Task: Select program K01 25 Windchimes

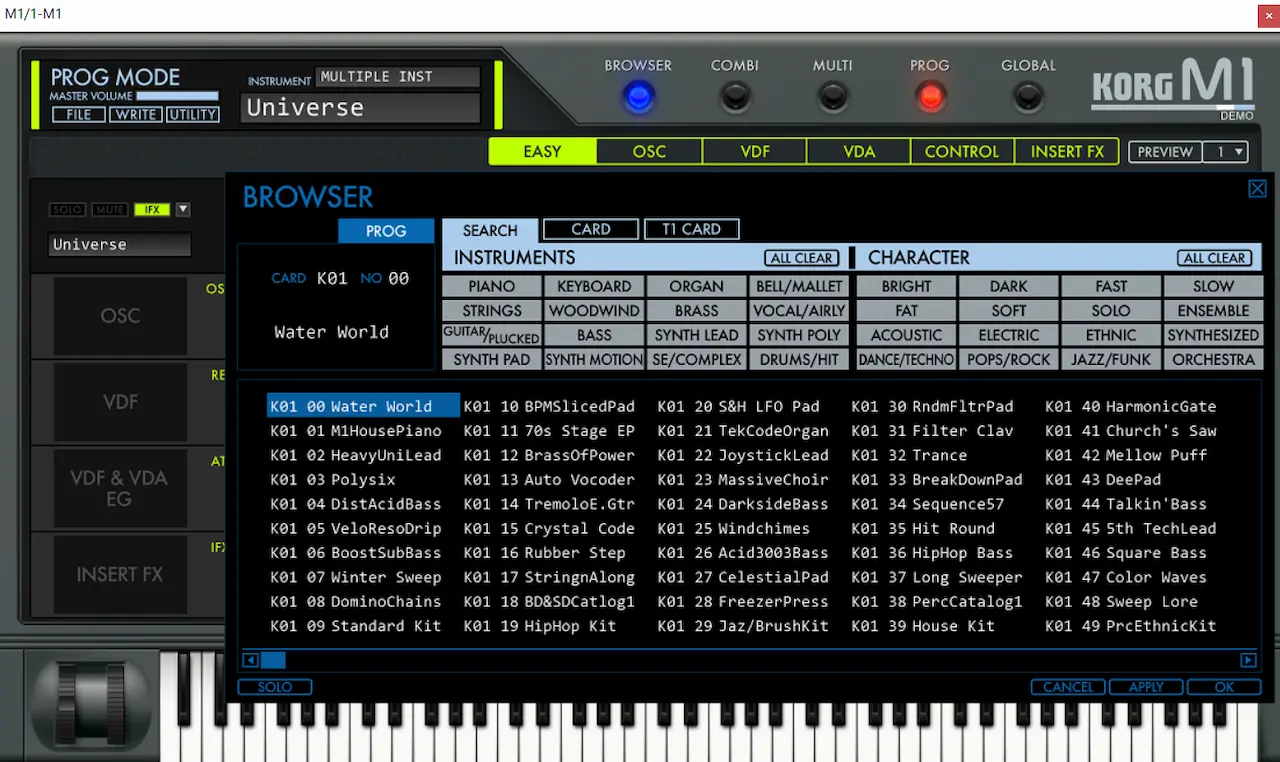Action: [x=733, y=529]
